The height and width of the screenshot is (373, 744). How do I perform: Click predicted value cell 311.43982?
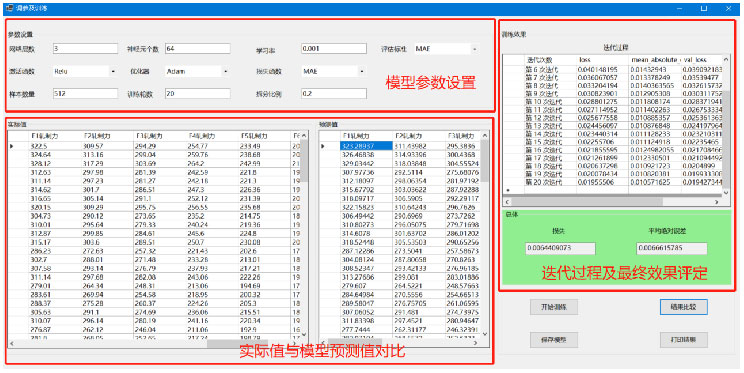pos(410,146)
